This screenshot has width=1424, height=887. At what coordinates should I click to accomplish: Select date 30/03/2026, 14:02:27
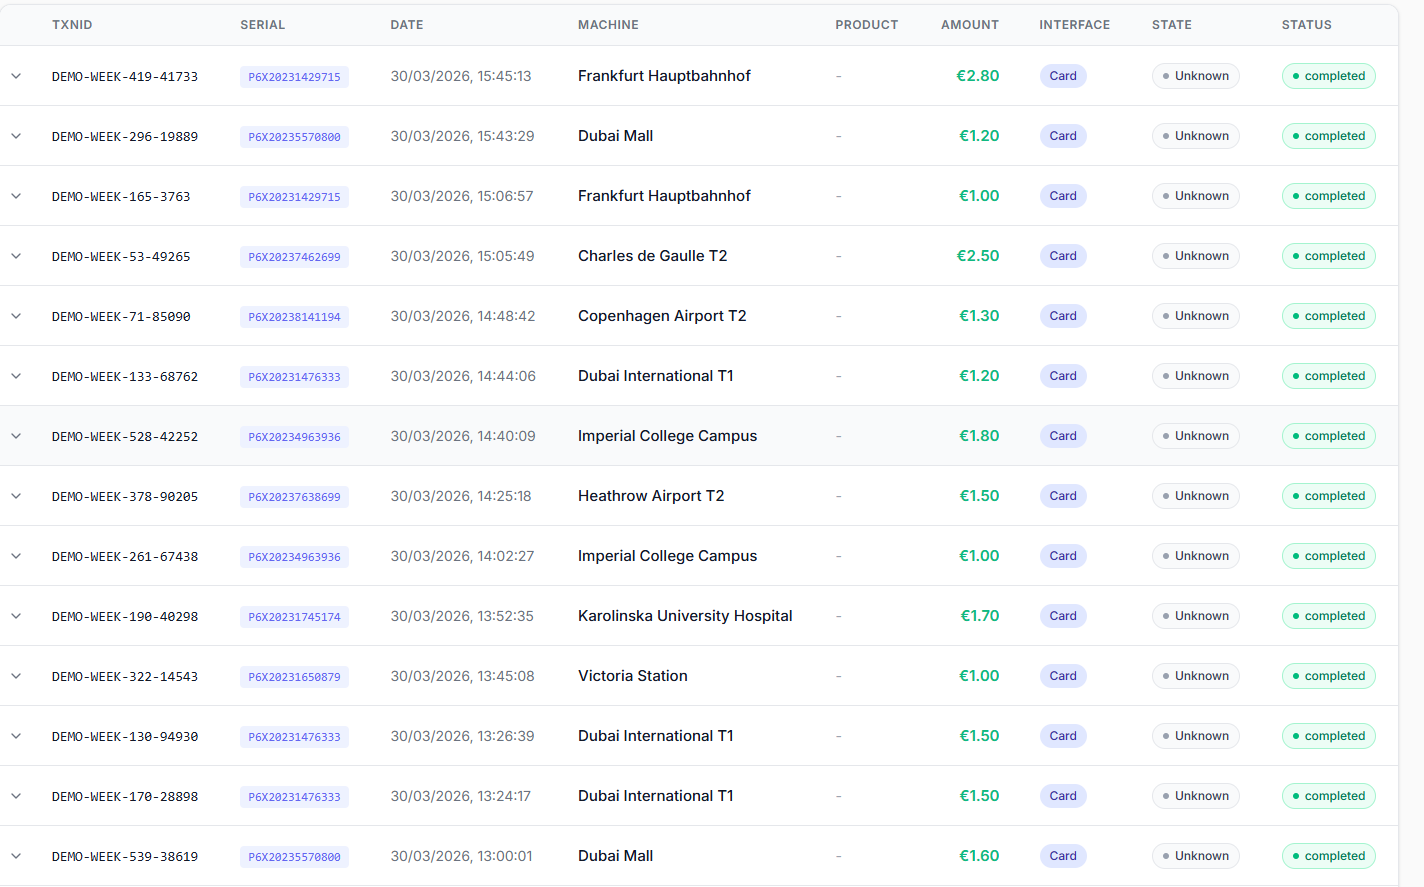[x=462, y=556]
